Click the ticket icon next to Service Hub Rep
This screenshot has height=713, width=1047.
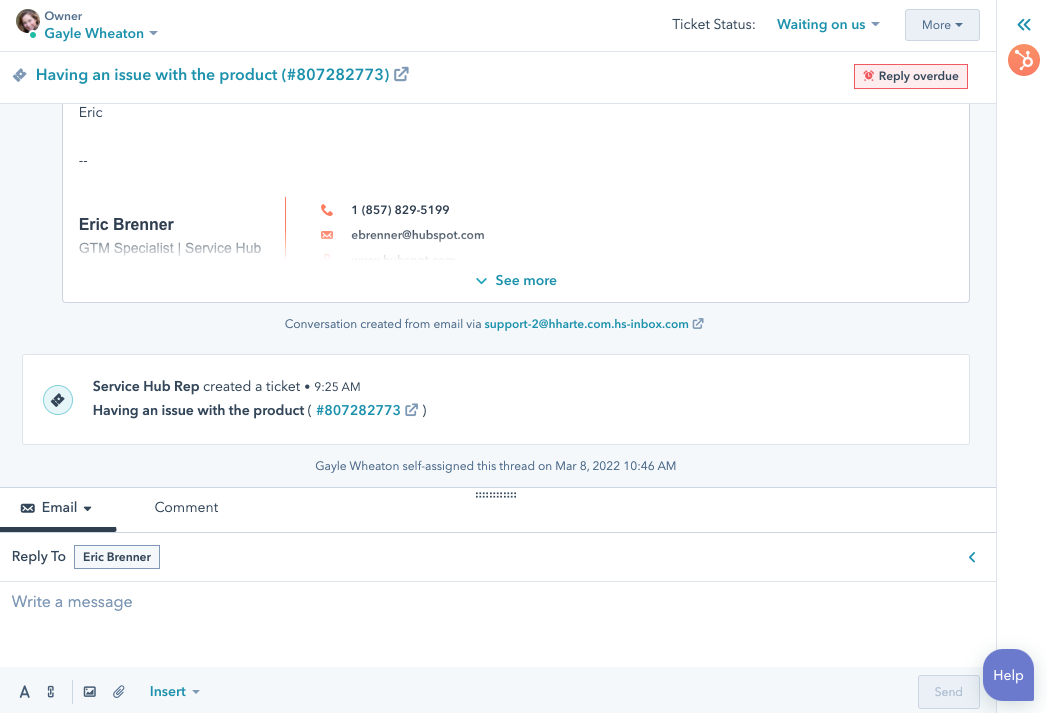click(x=58, y=400)
